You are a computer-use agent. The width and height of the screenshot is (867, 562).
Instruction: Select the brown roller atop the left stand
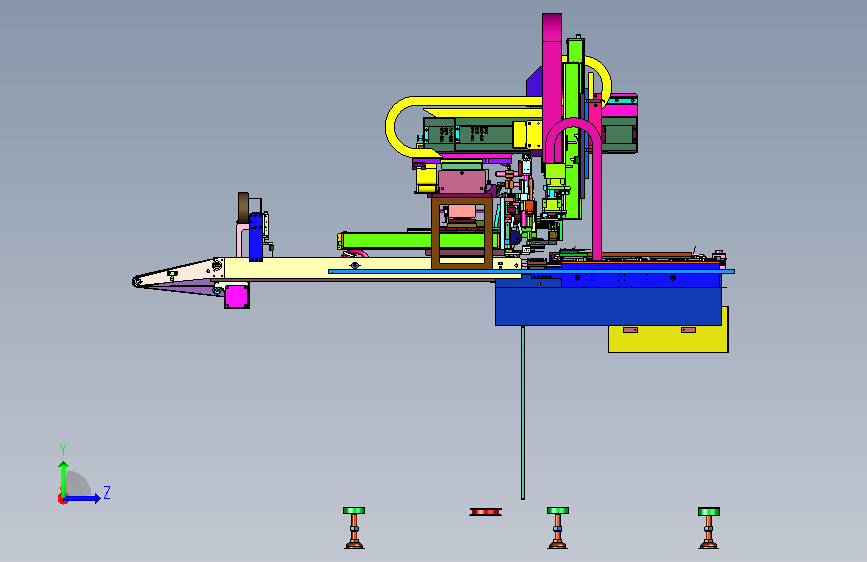tap(243, 207)
